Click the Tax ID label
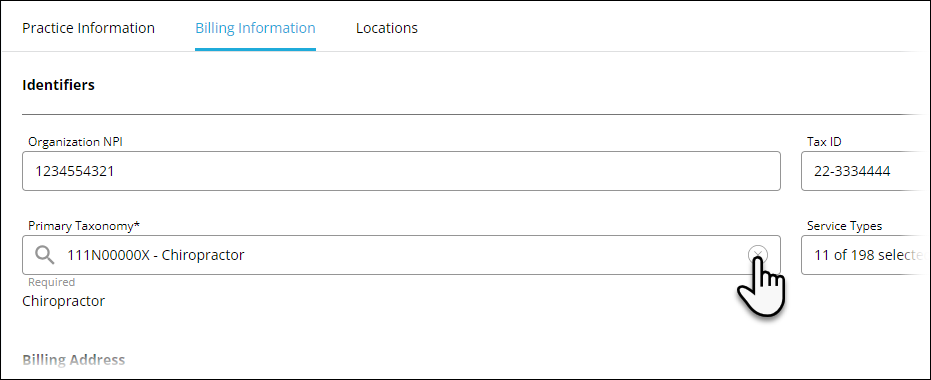This screenshot has height=380, width=931. click(x=824, y=142)
